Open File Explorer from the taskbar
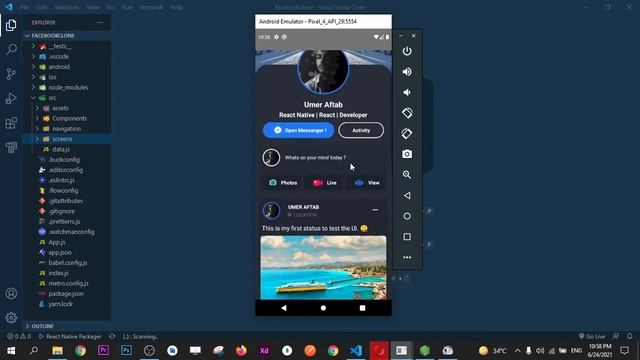This screenshot has width=640, height=360. (x=58, y=351)
